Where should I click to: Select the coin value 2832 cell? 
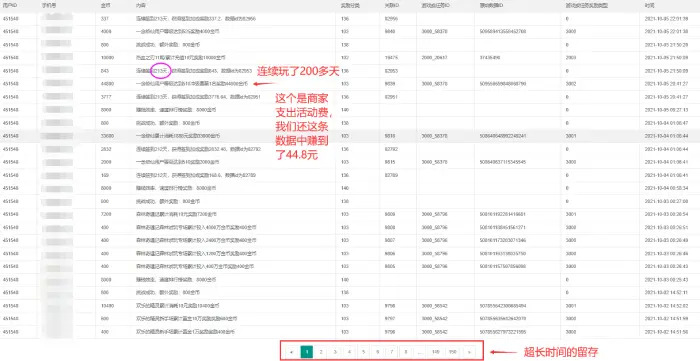pos(106,149)
